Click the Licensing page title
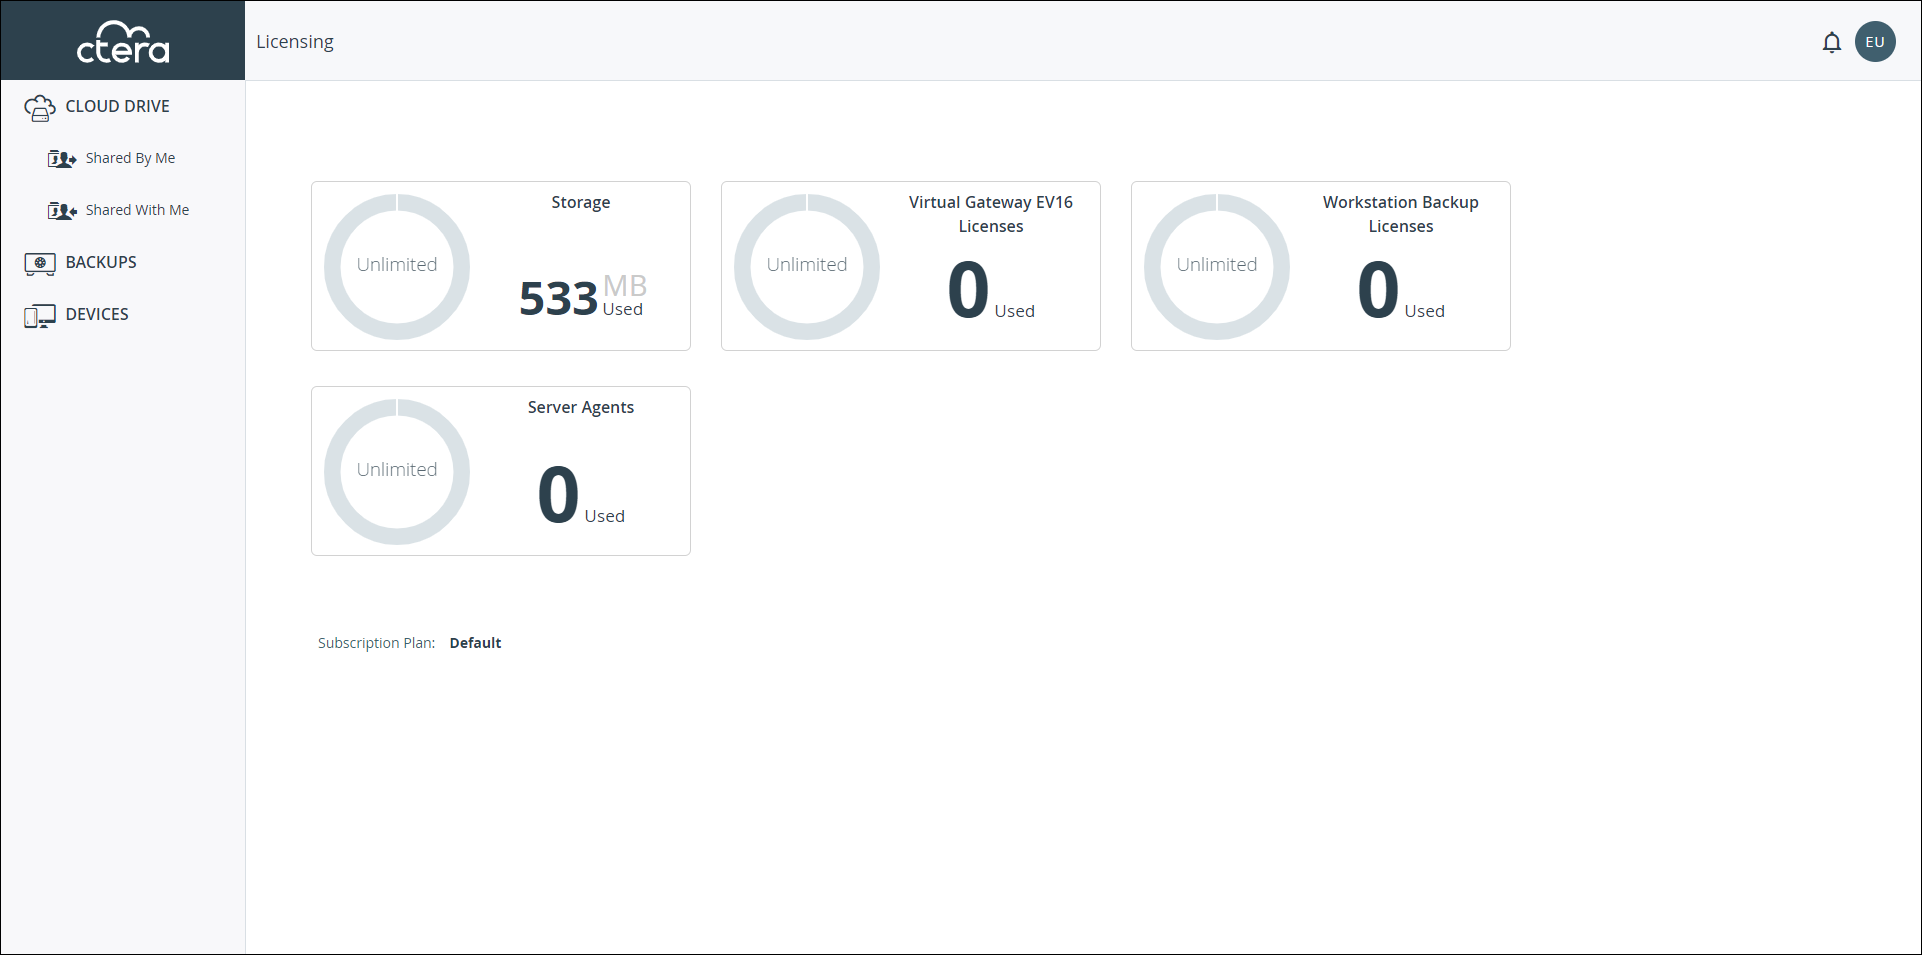 click(x=295, y=41)
